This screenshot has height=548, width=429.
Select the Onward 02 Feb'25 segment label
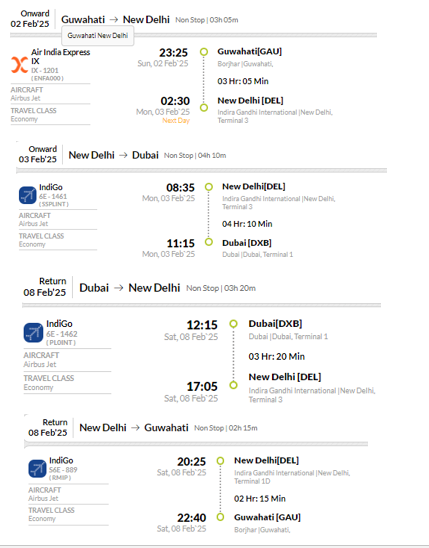pos(30,19)
